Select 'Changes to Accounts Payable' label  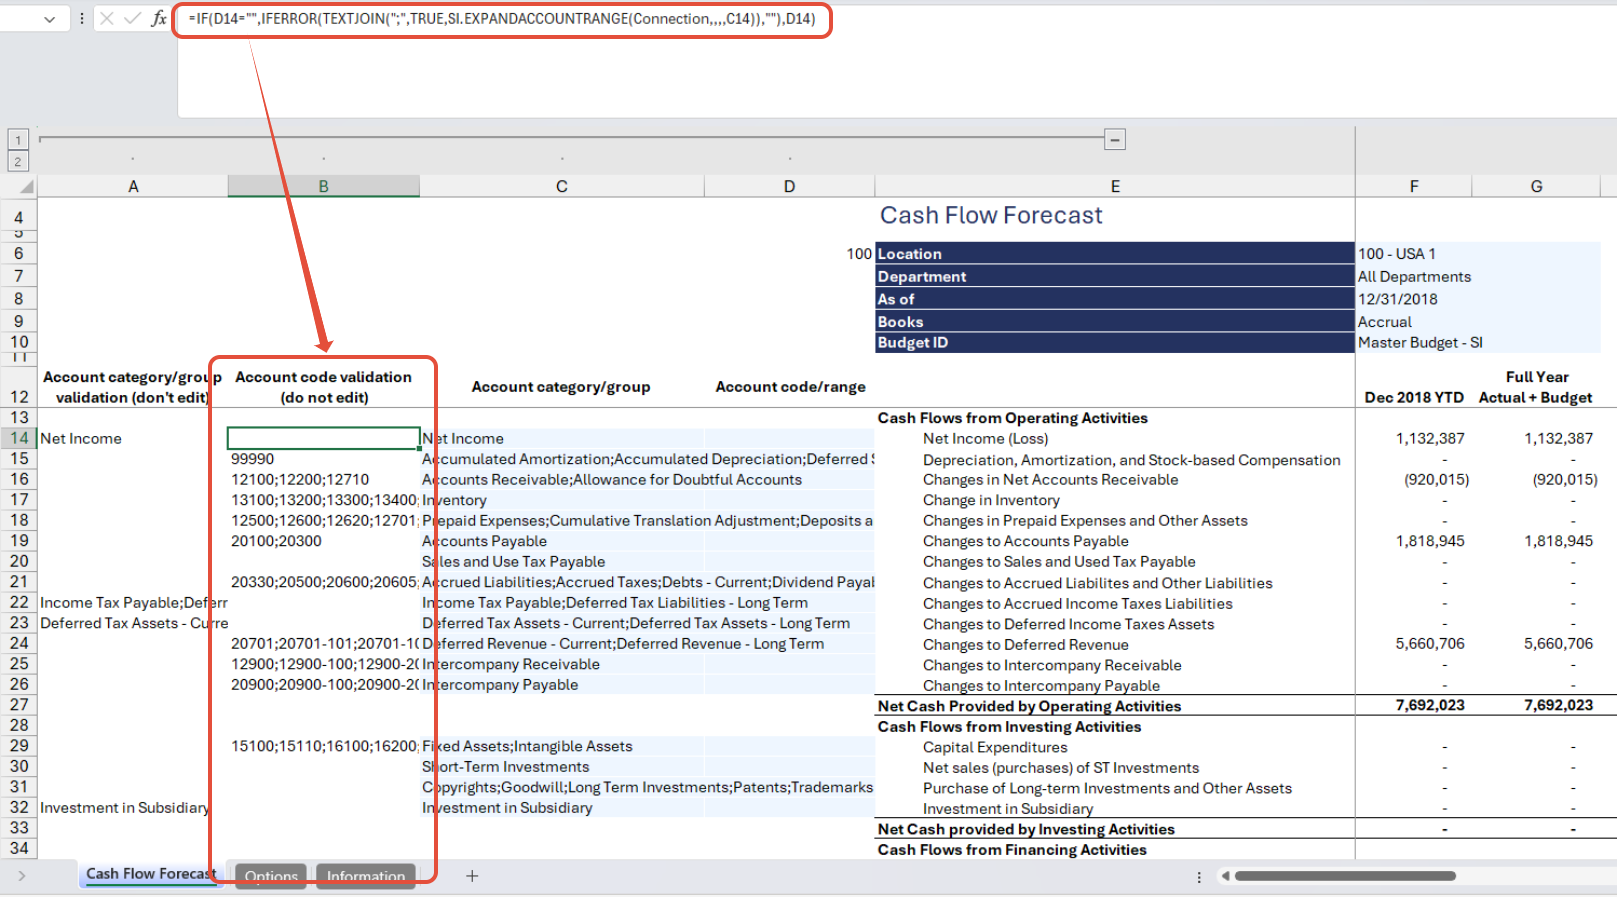[1025, 541]
